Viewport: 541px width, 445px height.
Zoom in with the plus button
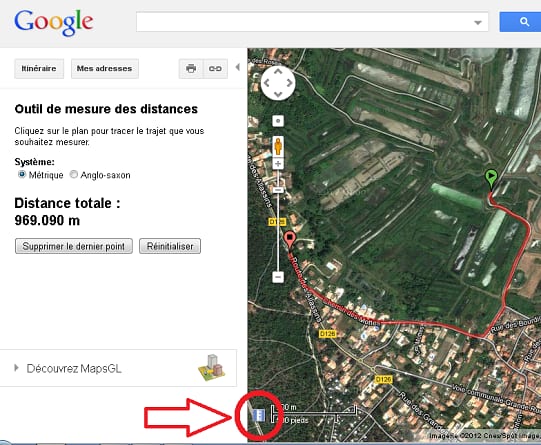278,164
